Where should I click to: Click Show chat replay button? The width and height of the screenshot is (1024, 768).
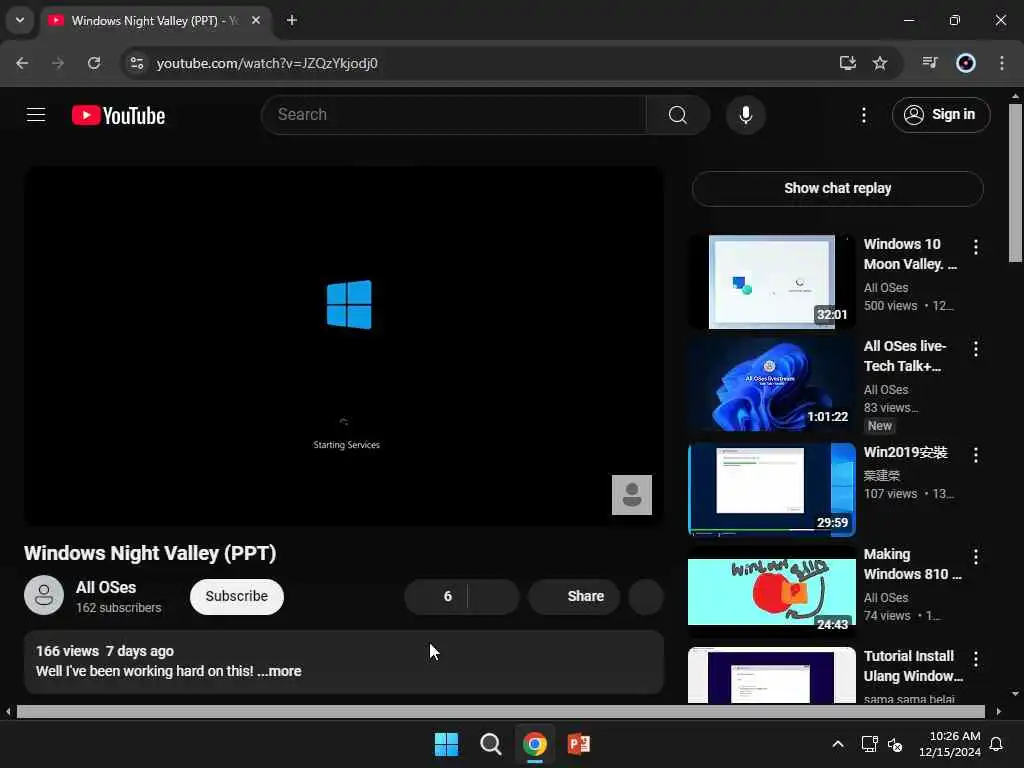[x=837, y=188]
